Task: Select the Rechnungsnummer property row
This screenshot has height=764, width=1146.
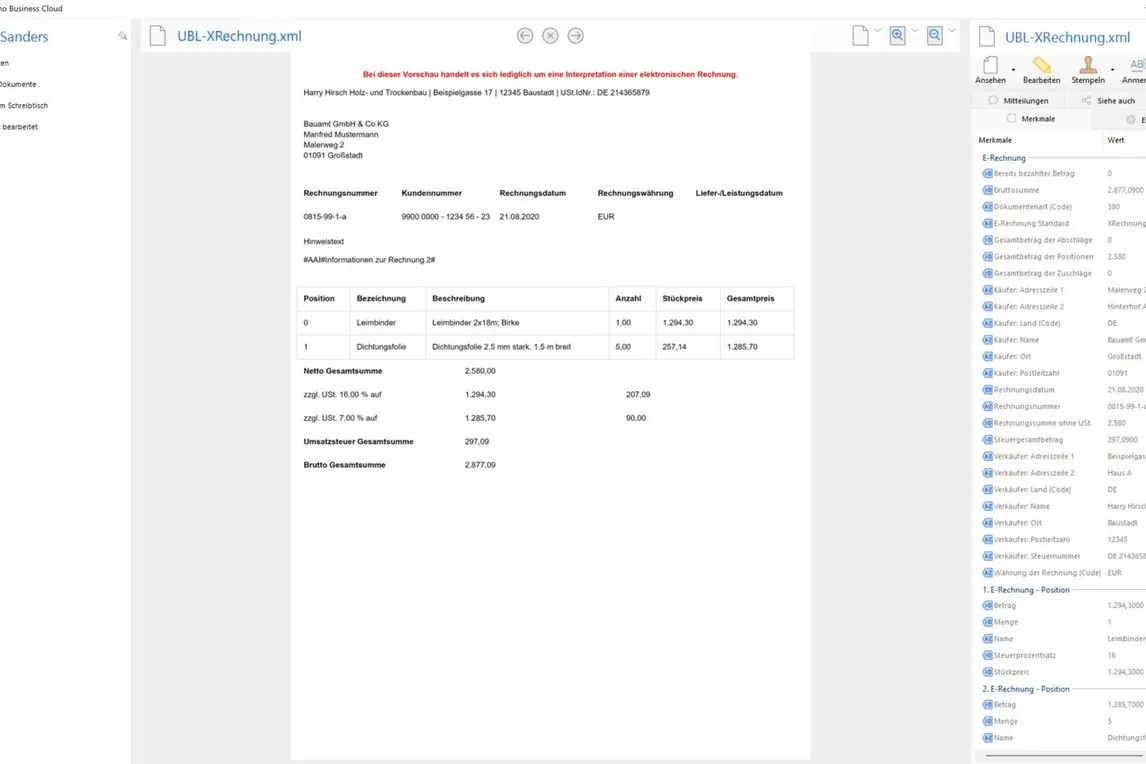Action: tap(1063, 406)
